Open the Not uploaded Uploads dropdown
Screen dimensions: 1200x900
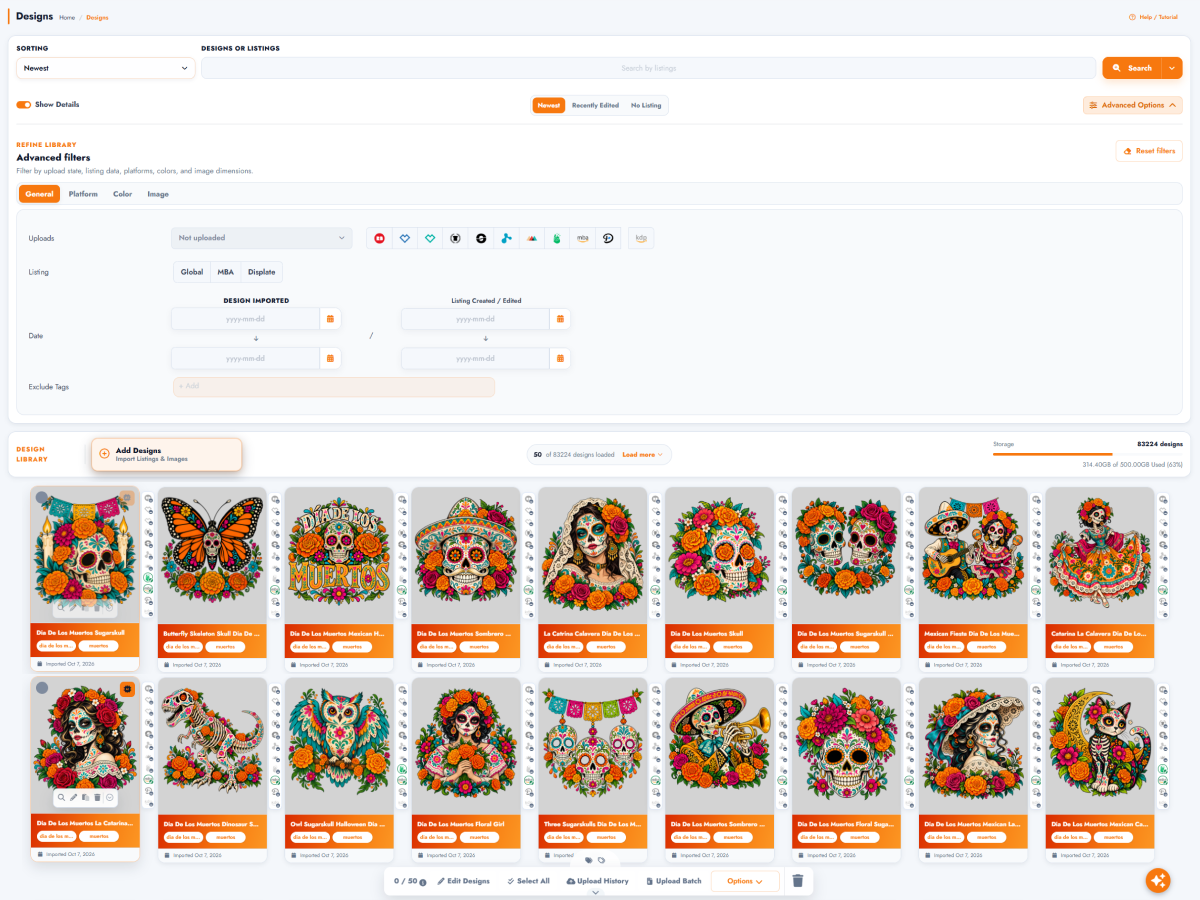tap(262, 238)
